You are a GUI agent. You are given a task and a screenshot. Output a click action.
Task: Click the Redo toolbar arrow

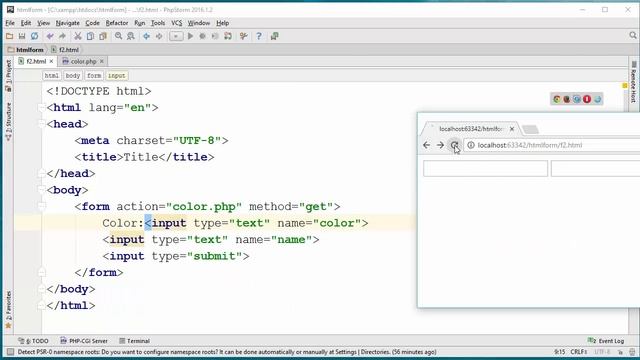click(62, 36)
